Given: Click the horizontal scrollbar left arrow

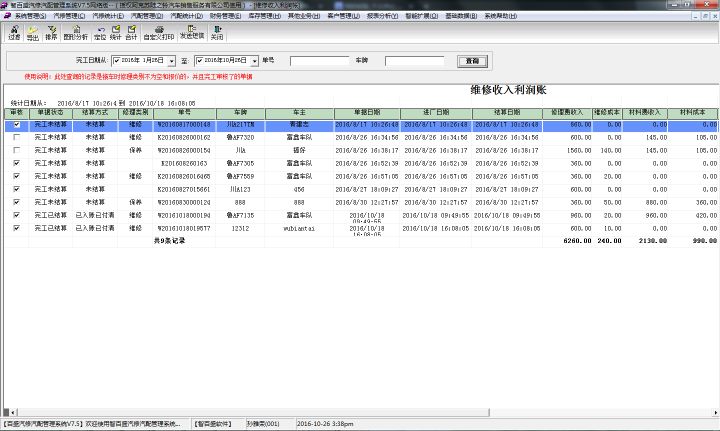Looking at the screenshot, I should (13, 412).
